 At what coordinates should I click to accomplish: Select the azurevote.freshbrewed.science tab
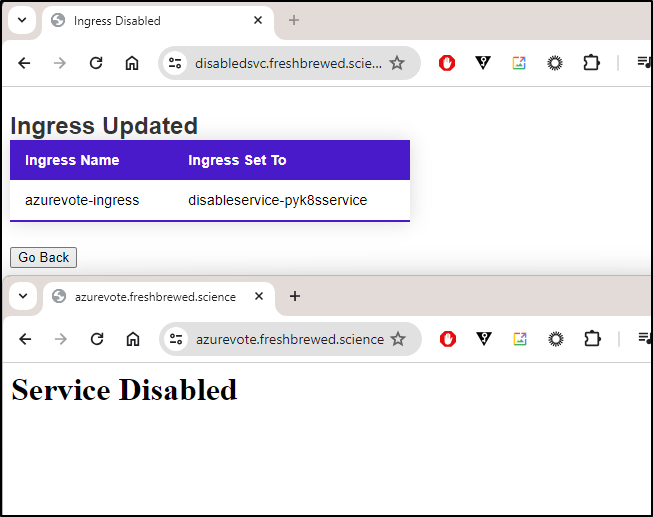coord(159,297)
